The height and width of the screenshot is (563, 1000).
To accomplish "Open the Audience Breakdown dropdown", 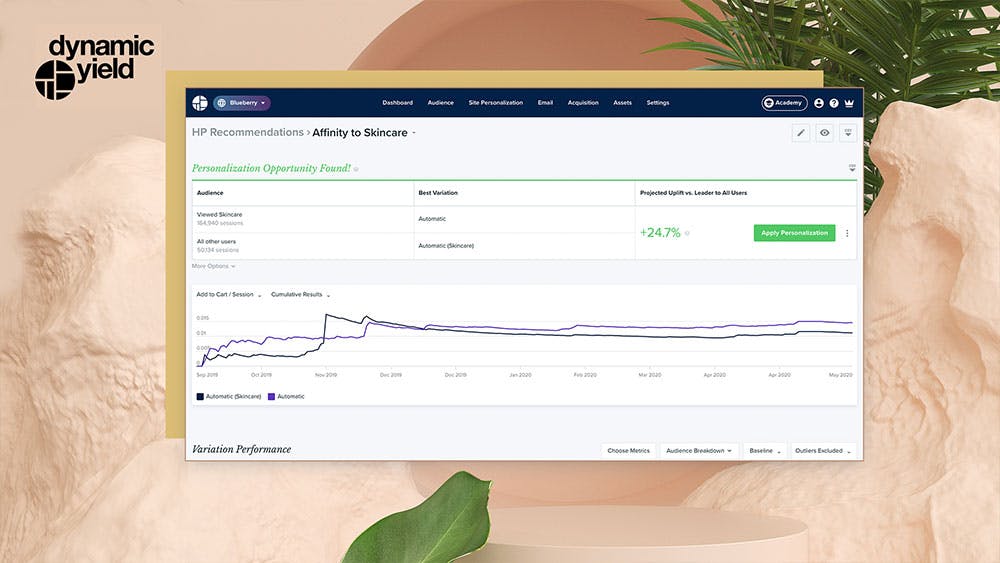I will (x=699, y=451).
